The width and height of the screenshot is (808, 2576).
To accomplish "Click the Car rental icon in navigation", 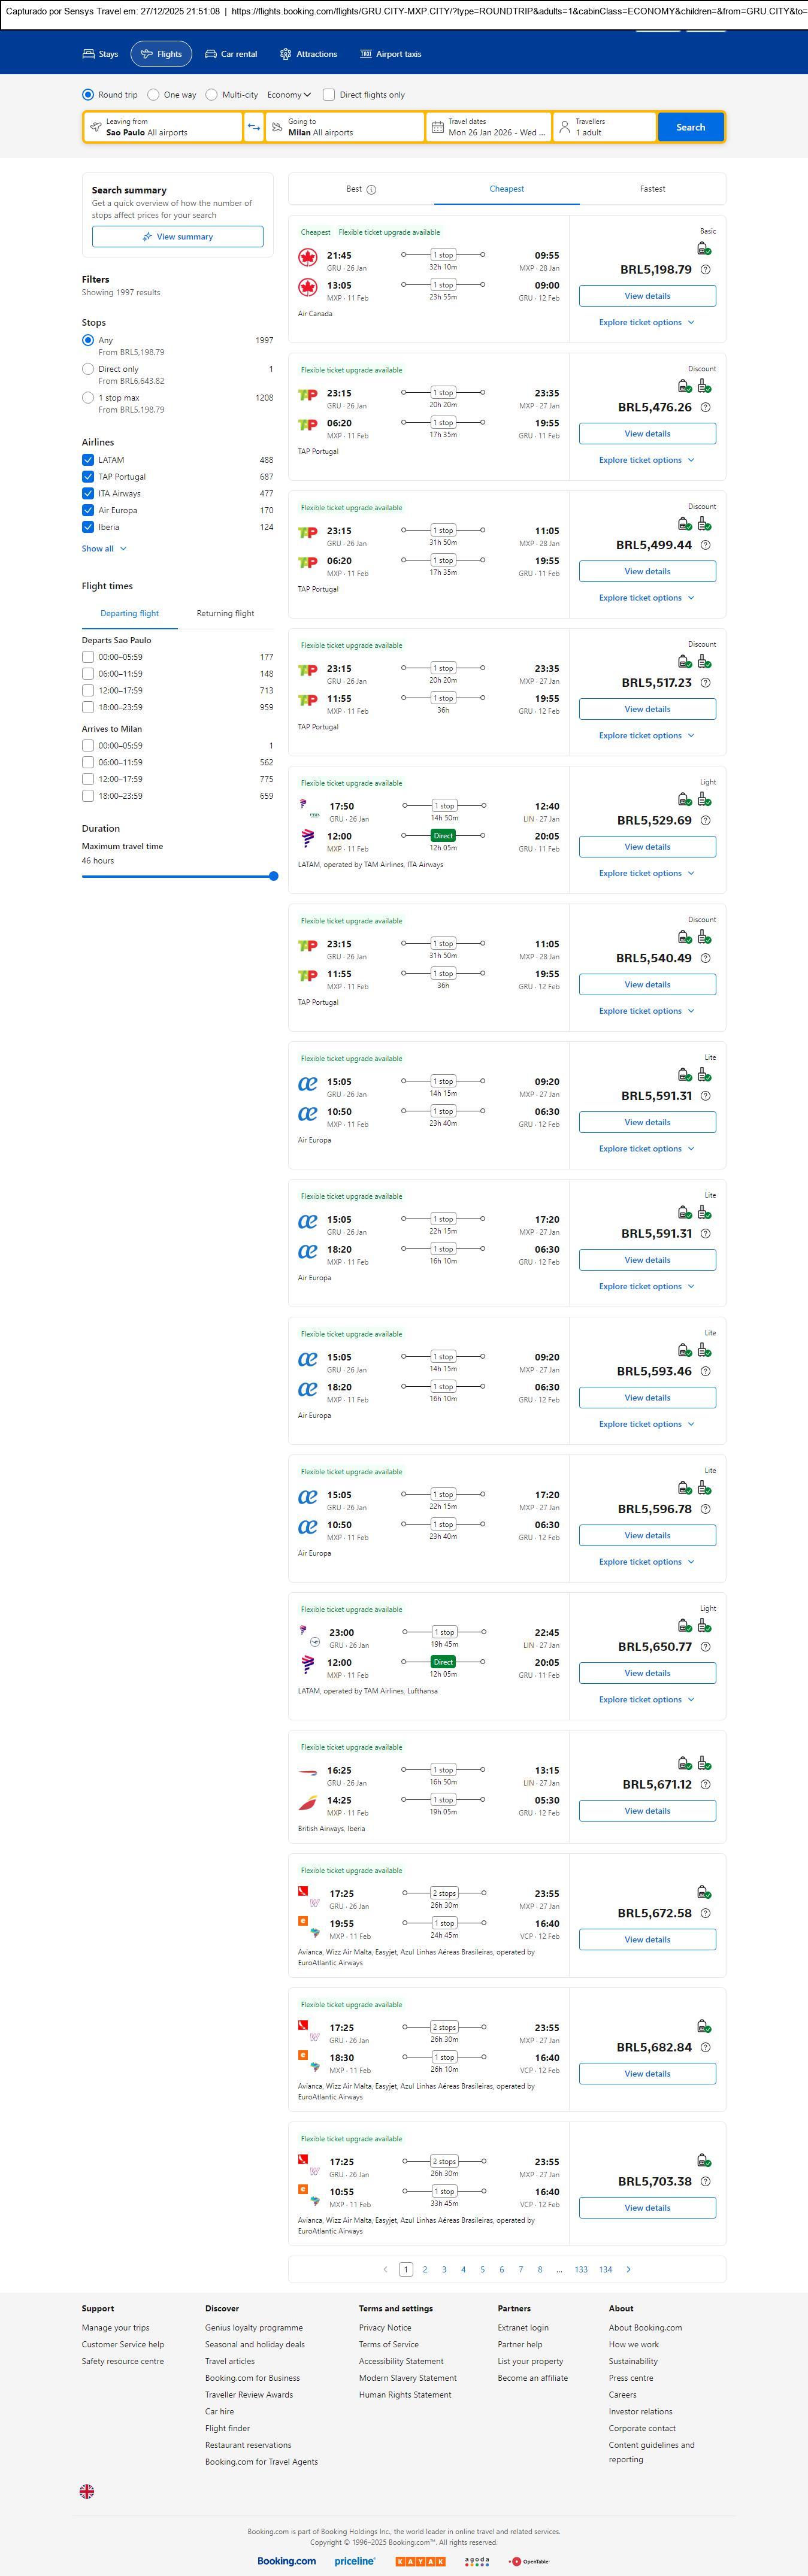I will click(x=211, y=54).
